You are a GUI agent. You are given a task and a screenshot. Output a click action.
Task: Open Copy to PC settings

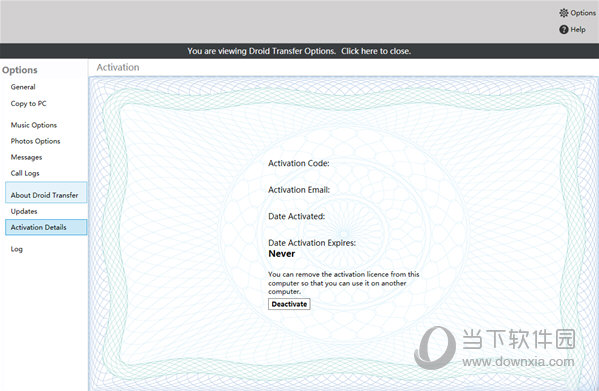[x=28, y=103]
